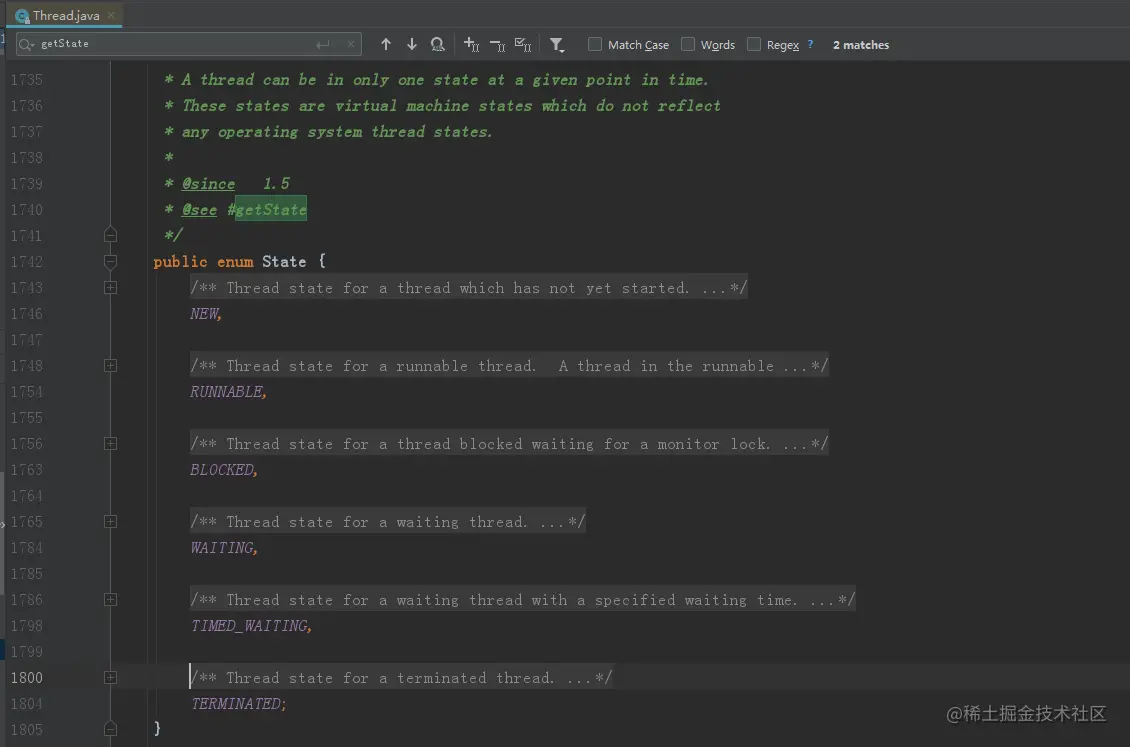Open Find All Usages search icon

[x=437, y=45]
